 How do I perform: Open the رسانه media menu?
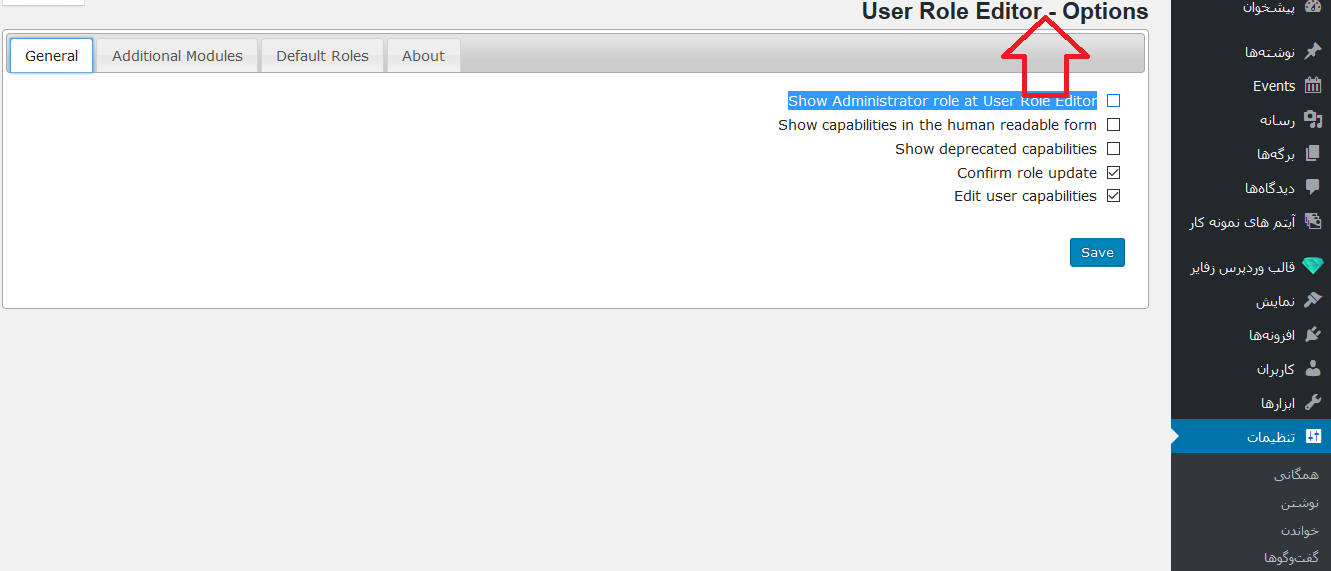point(1251,120)
